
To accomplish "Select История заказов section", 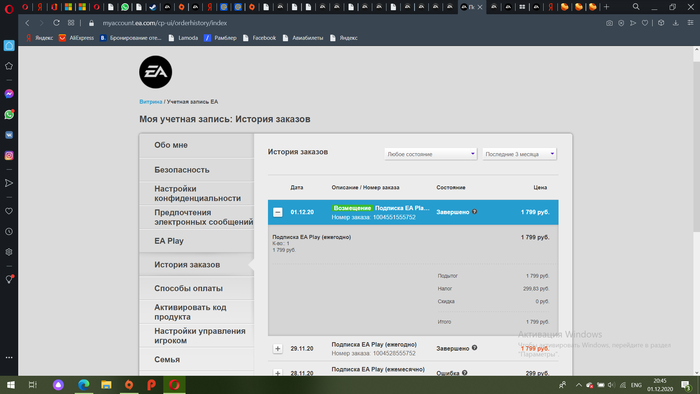I will [x=197, y=265].
